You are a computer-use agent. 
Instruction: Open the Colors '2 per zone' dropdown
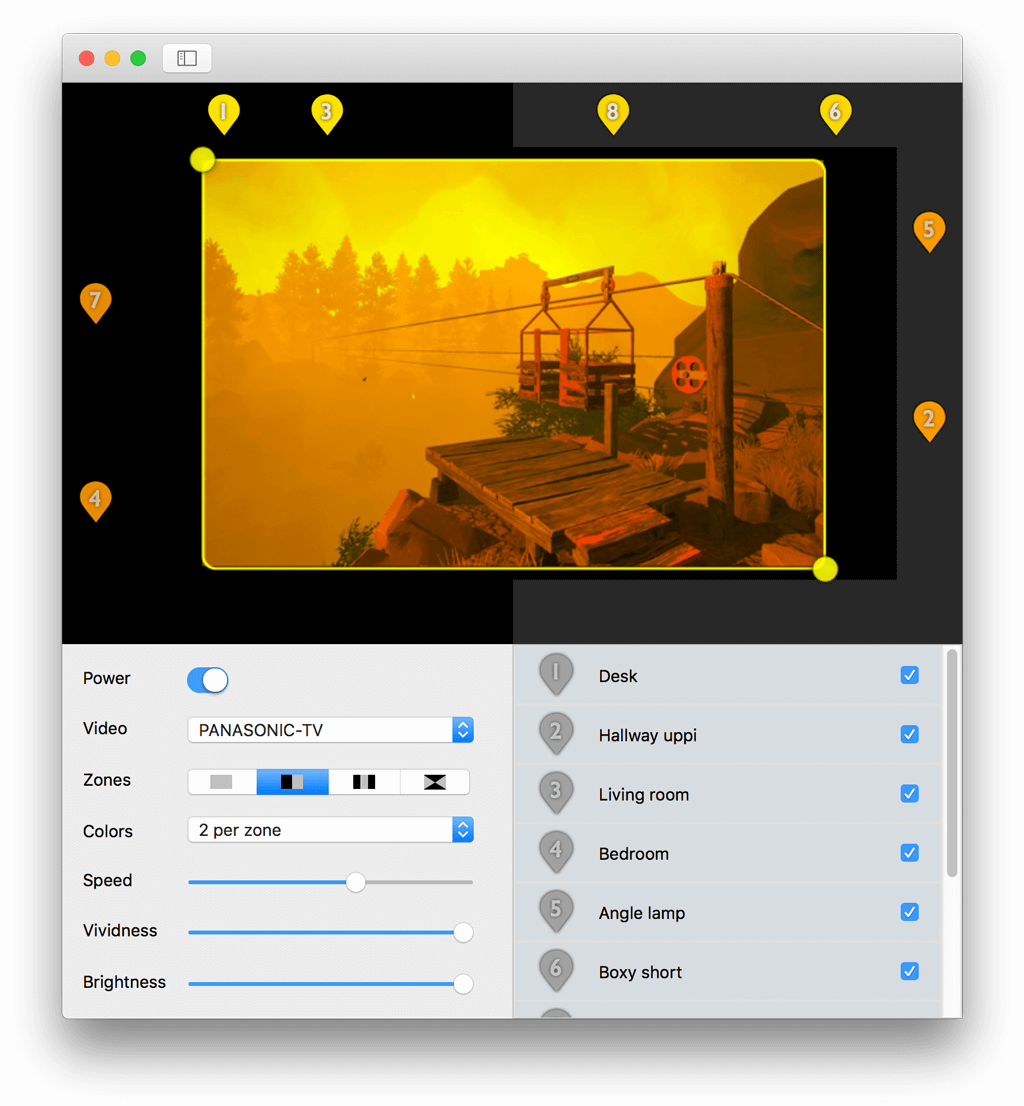(x=330, y=830)
